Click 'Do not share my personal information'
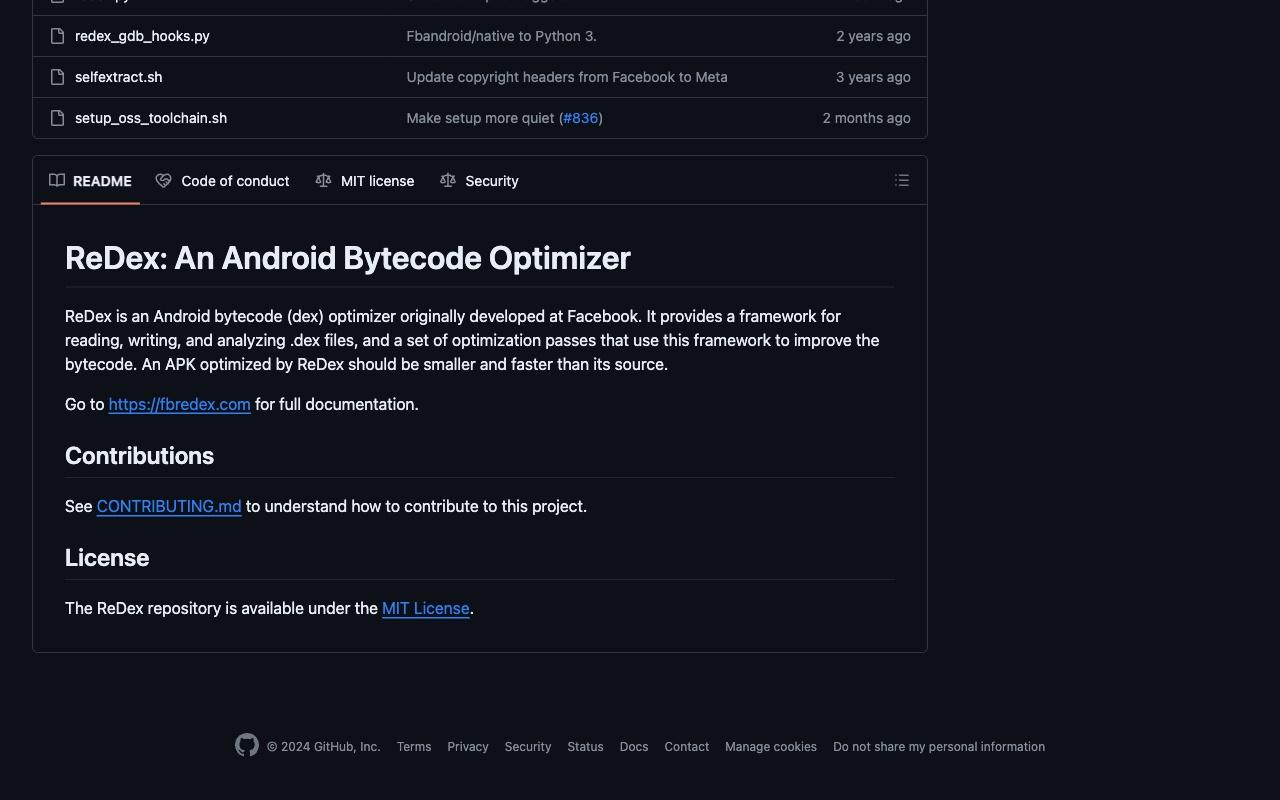 939,747
